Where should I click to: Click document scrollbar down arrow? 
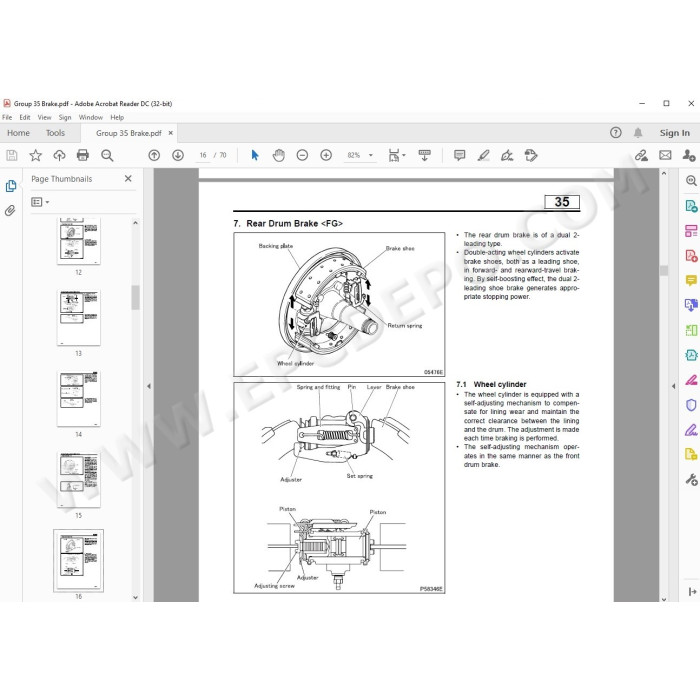pyautogui.click(x=664, y=599)
